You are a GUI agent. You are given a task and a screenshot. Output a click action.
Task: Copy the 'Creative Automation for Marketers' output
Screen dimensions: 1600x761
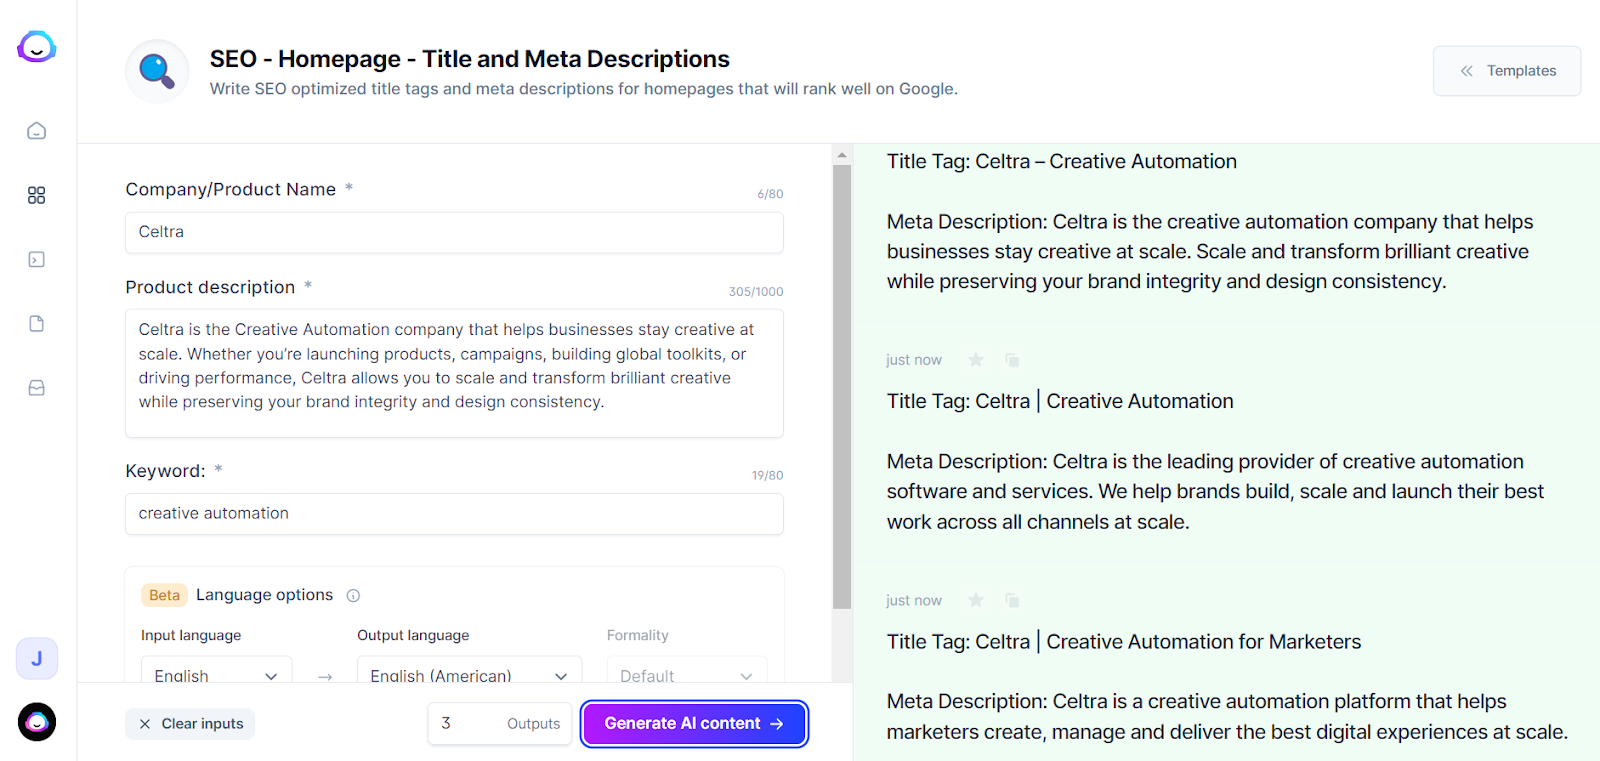coord(1012,600)
